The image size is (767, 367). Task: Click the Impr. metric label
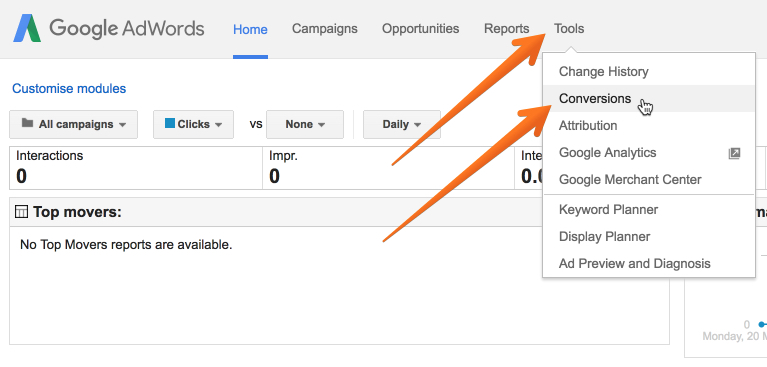click(283, 156)
